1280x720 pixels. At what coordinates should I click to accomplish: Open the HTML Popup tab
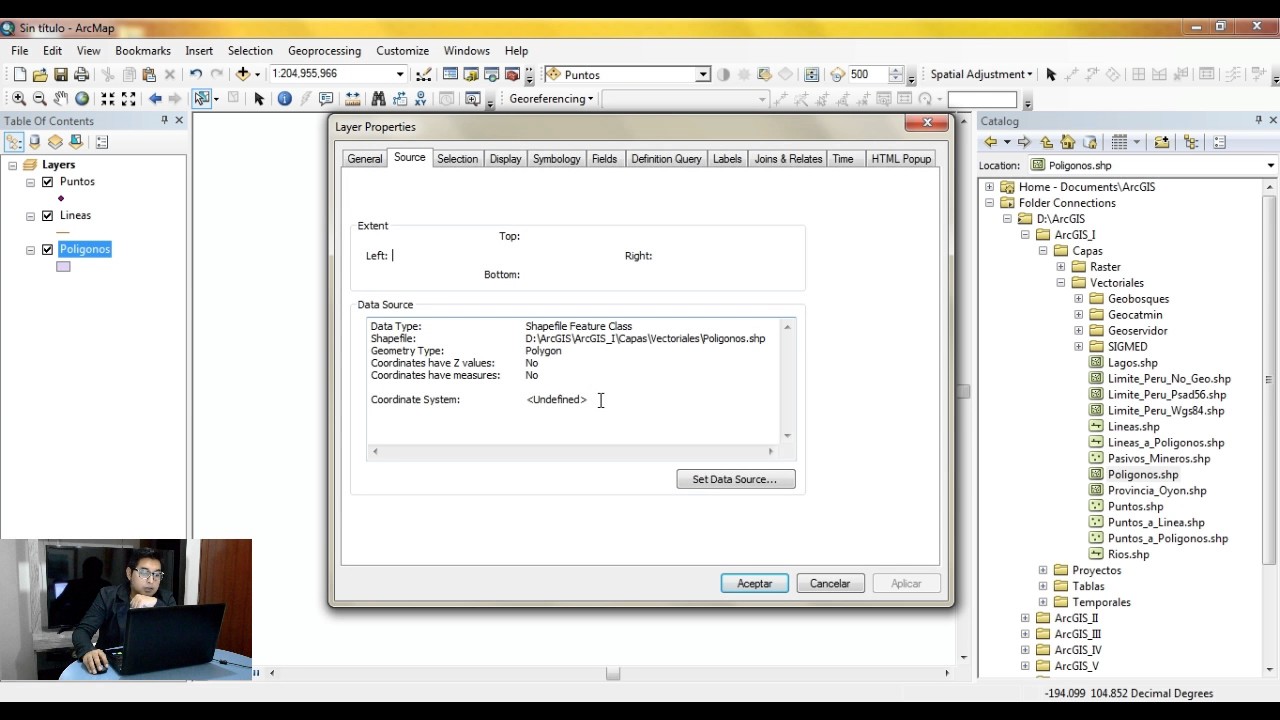(x=901, y=159)
